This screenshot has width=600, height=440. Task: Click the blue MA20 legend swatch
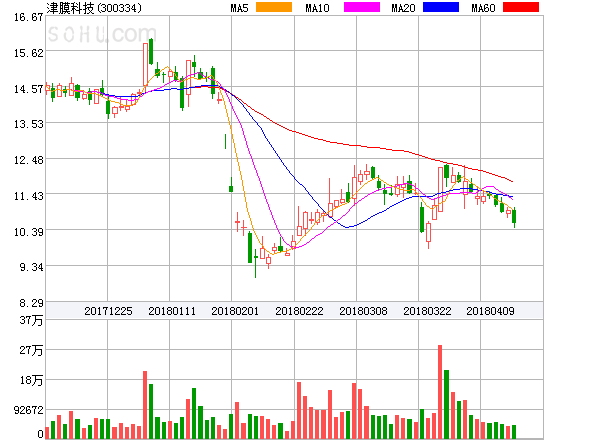click(441, 7)
